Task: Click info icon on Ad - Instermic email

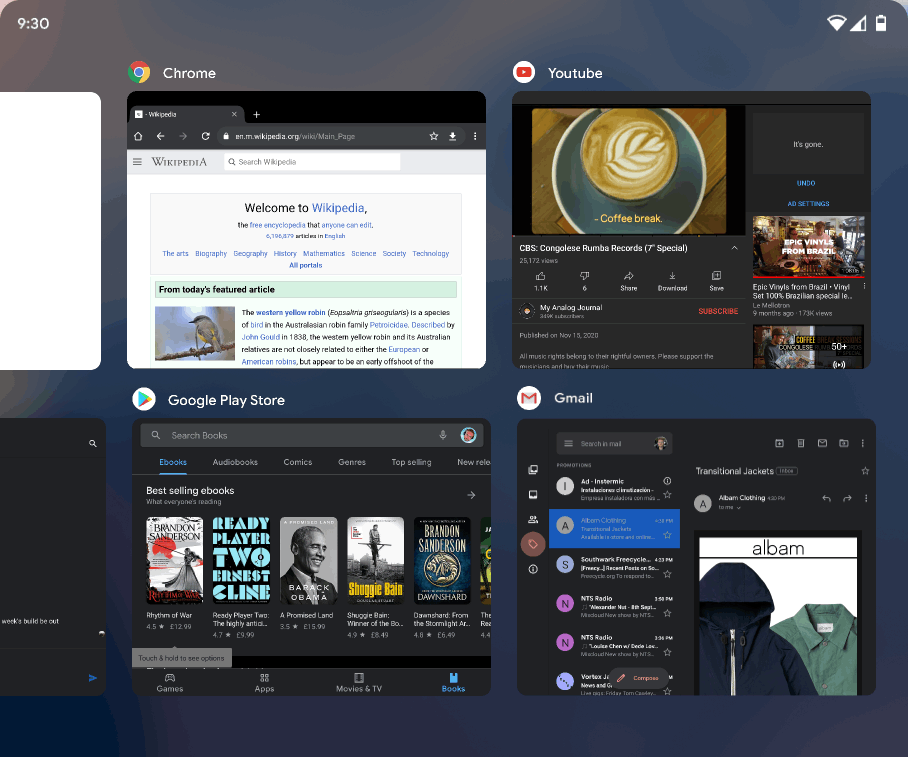Action: pos(667,481)
